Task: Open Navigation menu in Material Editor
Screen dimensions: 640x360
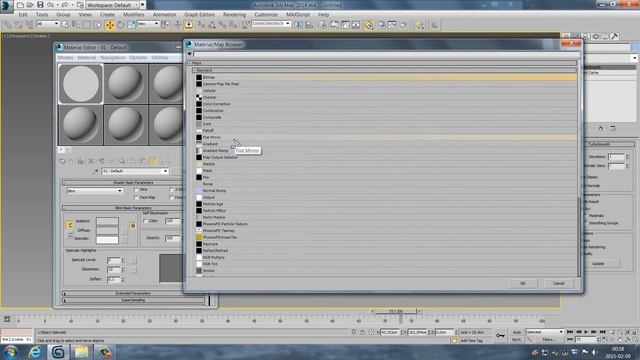Action: point(113,58)
